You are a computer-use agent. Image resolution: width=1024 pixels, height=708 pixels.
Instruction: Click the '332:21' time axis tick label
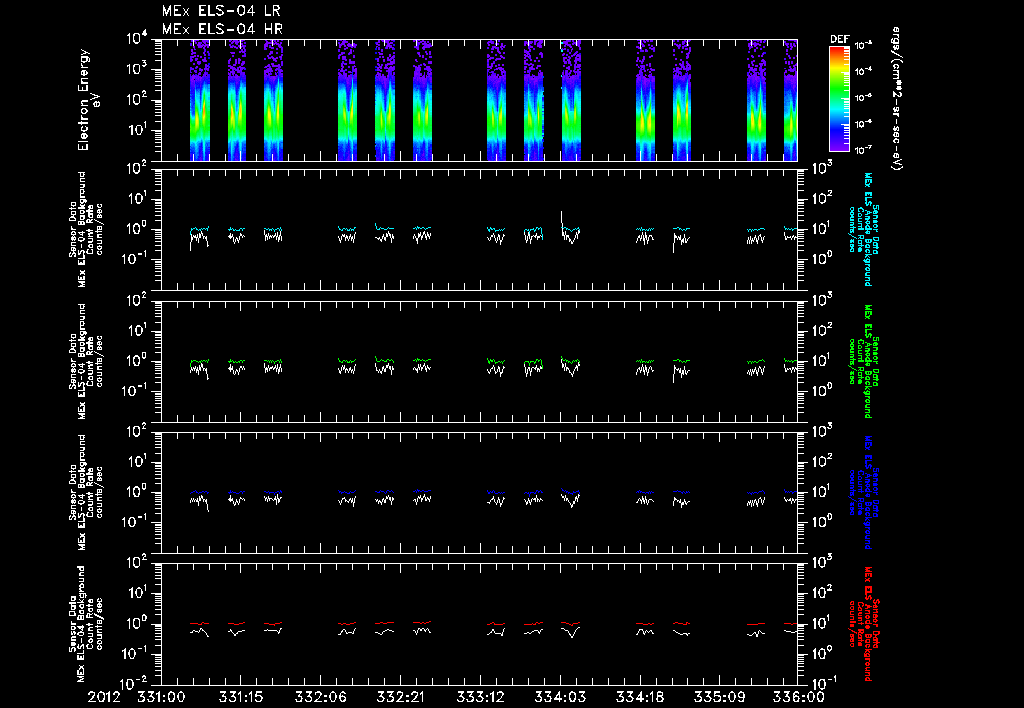pyautogui.click(x=400, y=698)
